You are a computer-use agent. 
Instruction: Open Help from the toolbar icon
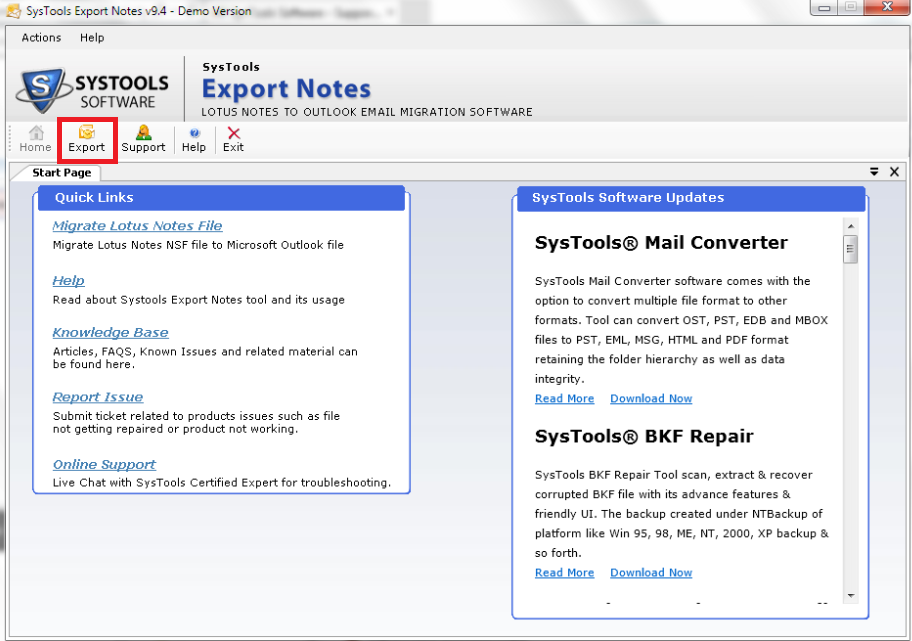pyautogui.click(x=194, y=139)
